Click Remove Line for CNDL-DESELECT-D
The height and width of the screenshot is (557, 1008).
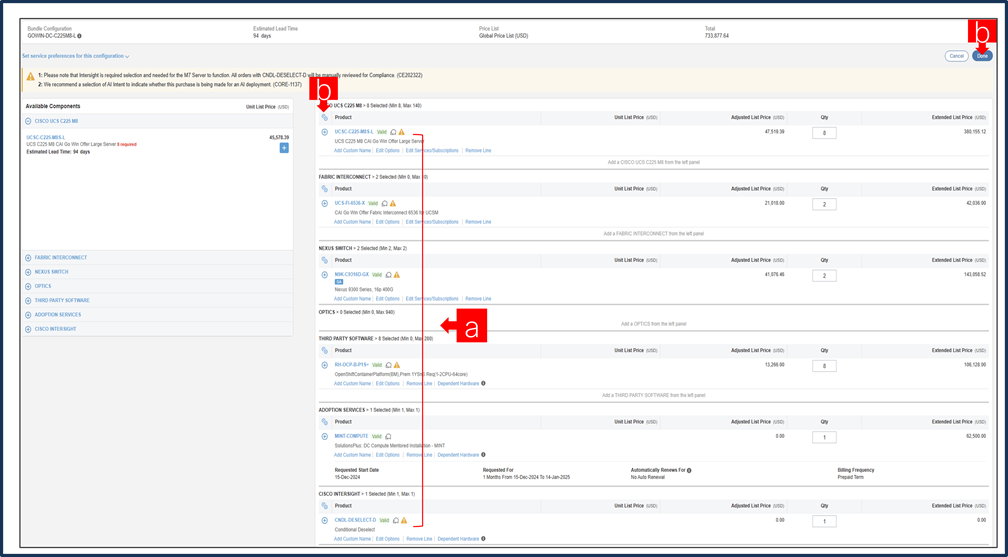click(419, 539)
